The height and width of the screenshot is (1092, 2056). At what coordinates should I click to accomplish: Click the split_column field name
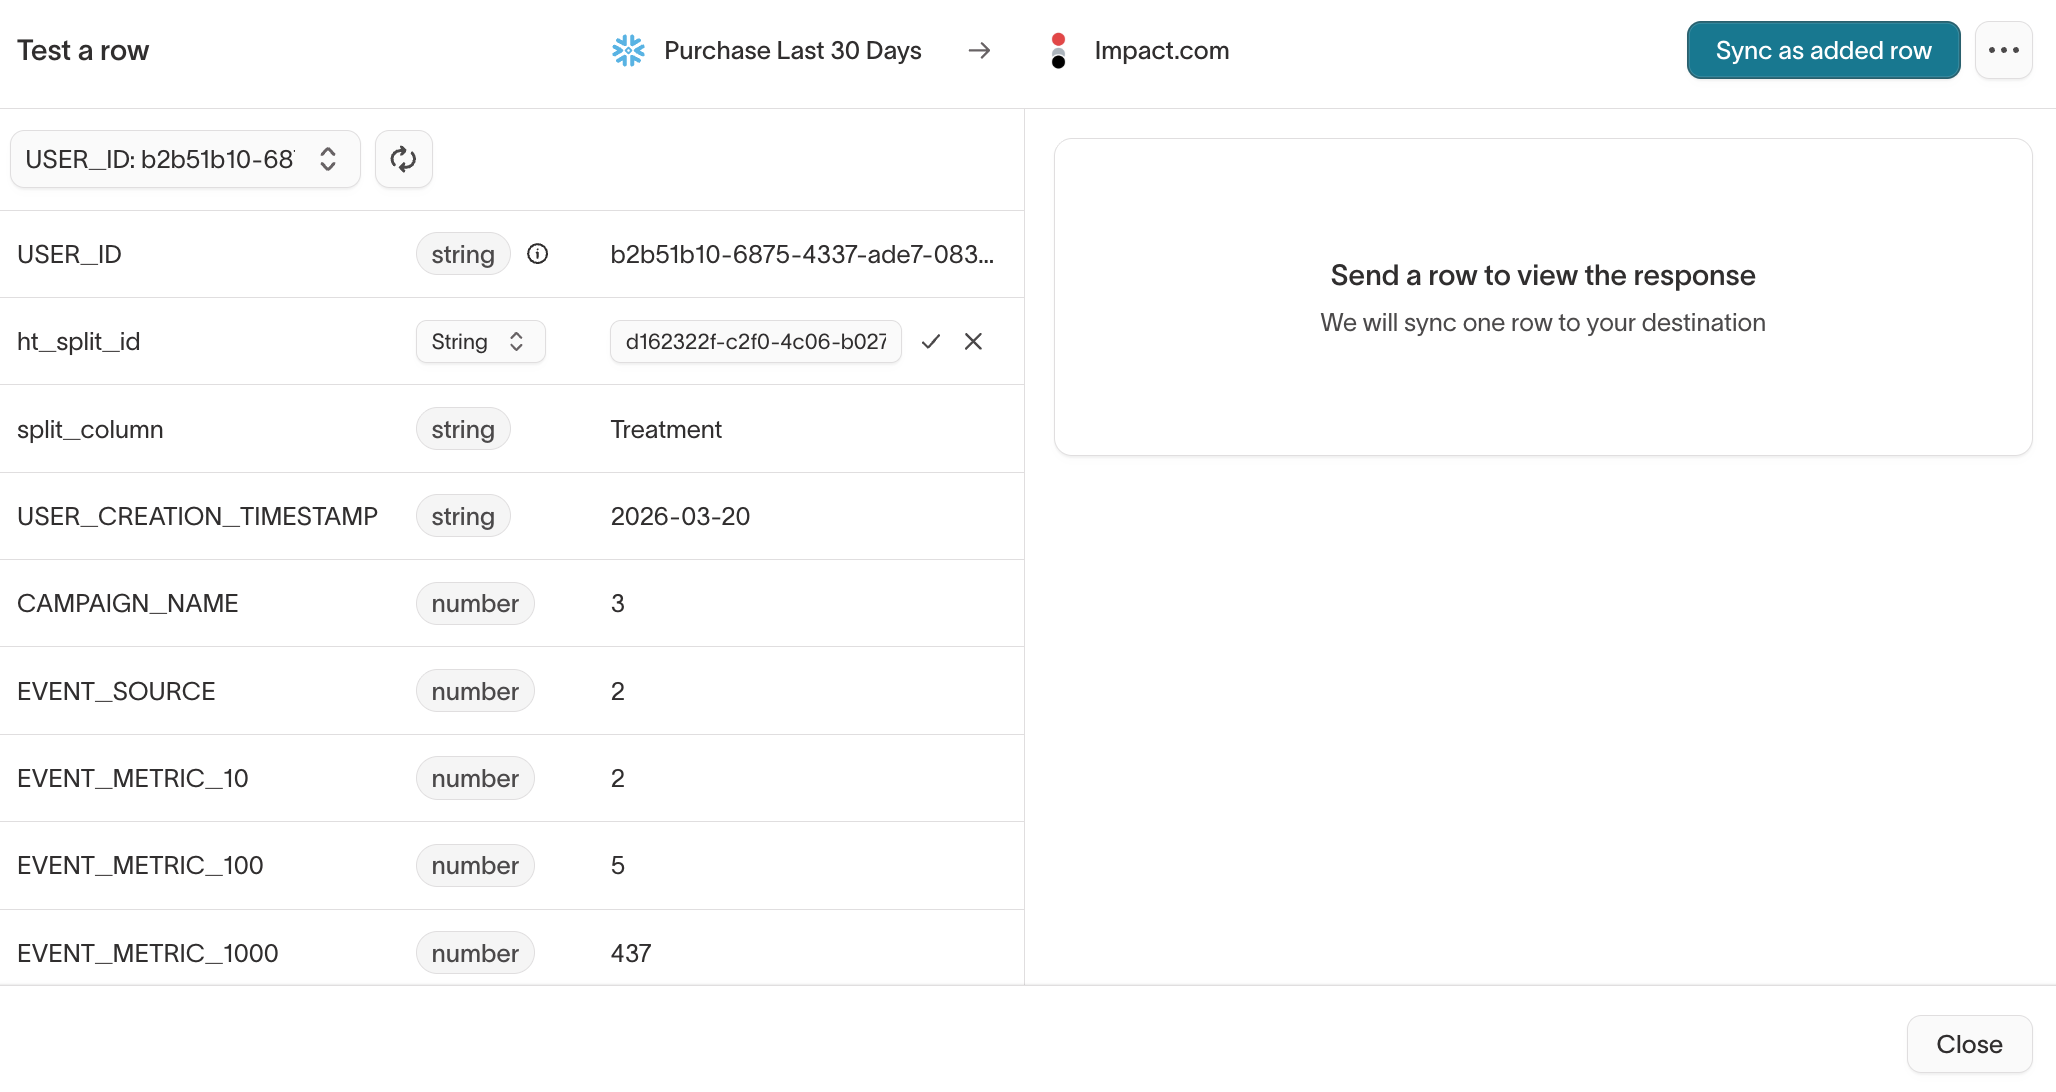pyautogui.click(x=90, y=429)
